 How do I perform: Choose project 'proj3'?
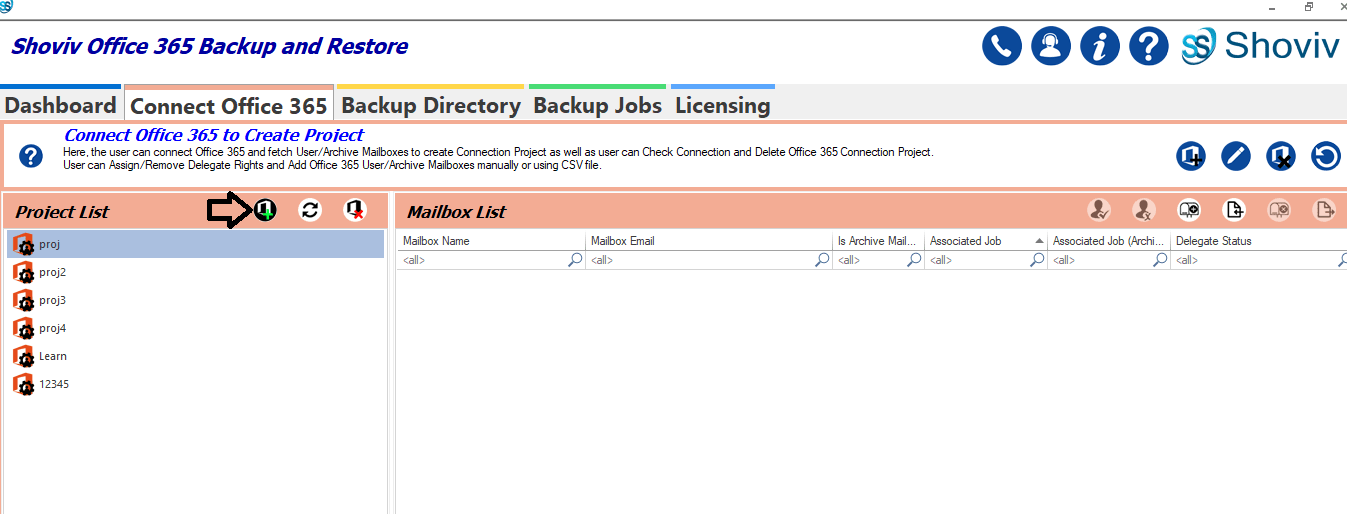coord(195,300)
